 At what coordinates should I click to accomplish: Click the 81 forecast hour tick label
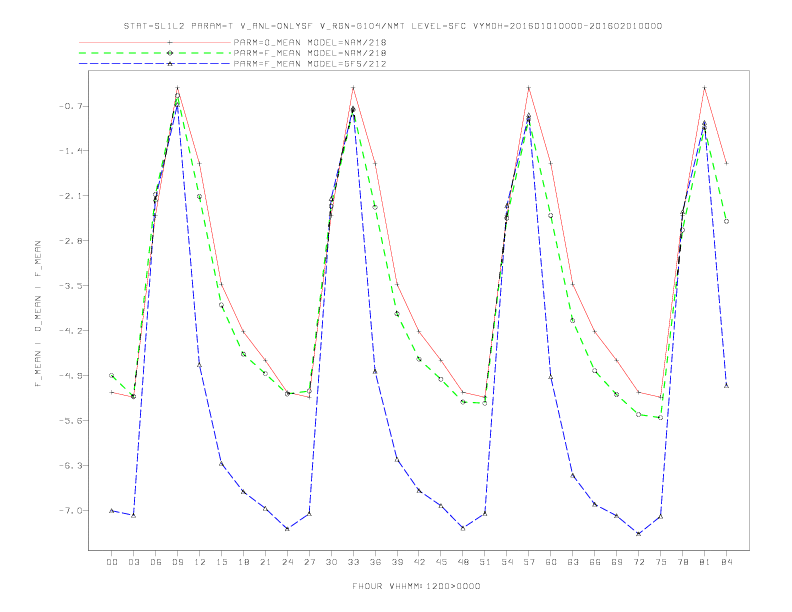(x=705, y=562)
